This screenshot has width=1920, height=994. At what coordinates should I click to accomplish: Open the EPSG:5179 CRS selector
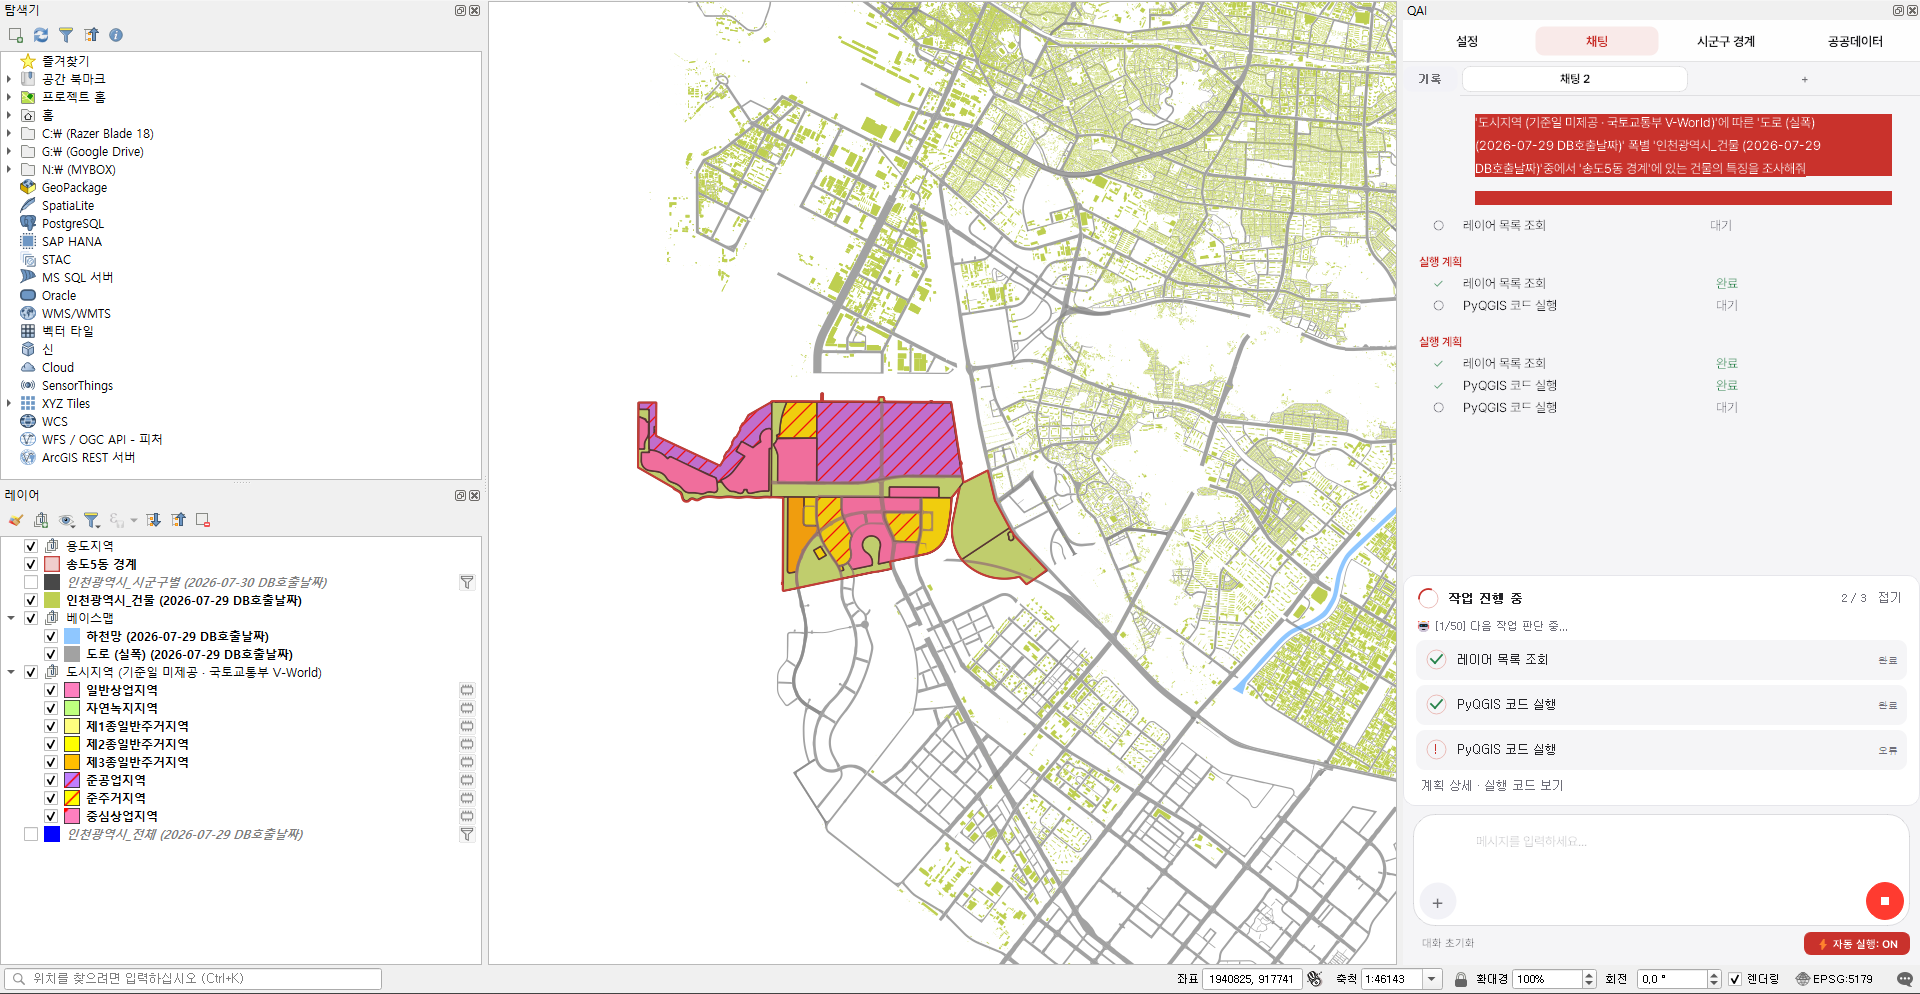click(1835, 979)
